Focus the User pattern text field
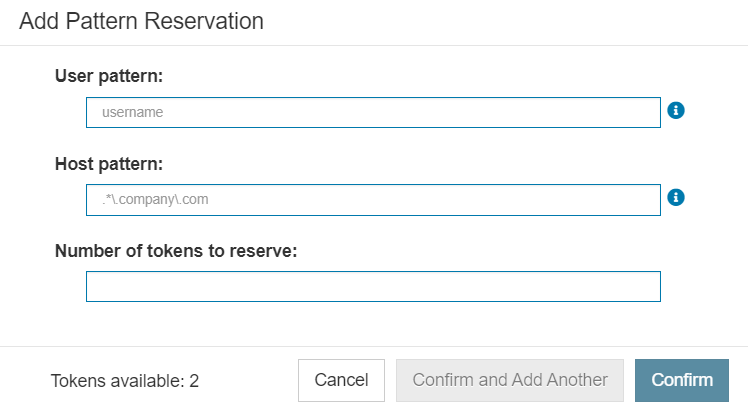This screenshot has width=748, height=415. (x=373, y=113)
